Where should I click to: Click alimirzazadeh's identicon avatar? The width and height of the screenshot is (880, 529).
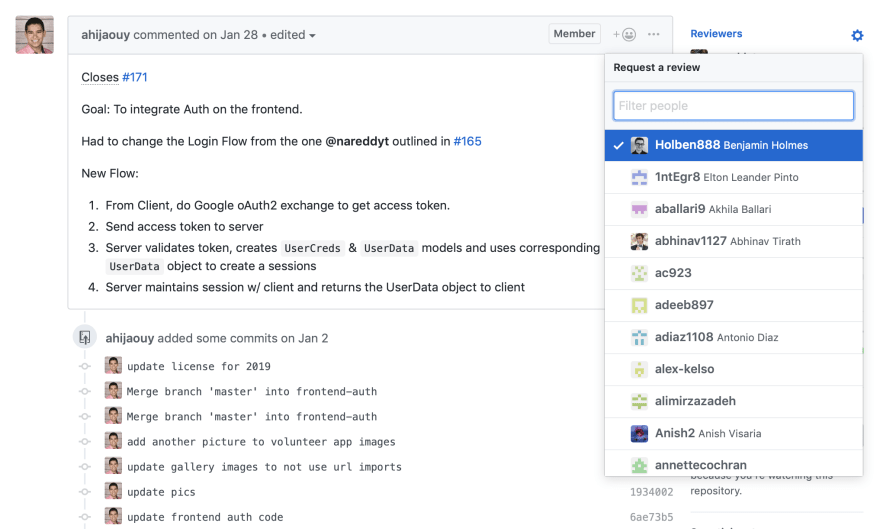(639, 401)
